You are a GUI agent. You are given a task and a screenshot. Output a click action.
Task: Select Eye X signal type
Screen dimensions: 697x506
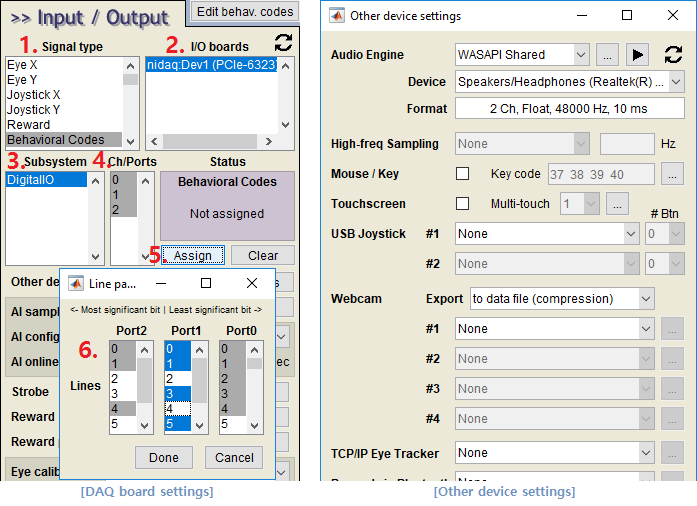click(64, 65)
